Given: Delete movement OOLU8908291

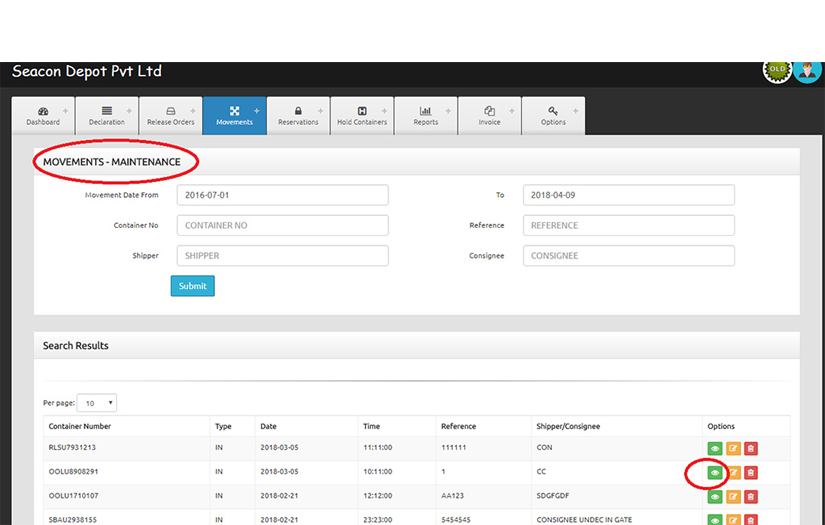Looking at the screenshot, I should point(751,472).
